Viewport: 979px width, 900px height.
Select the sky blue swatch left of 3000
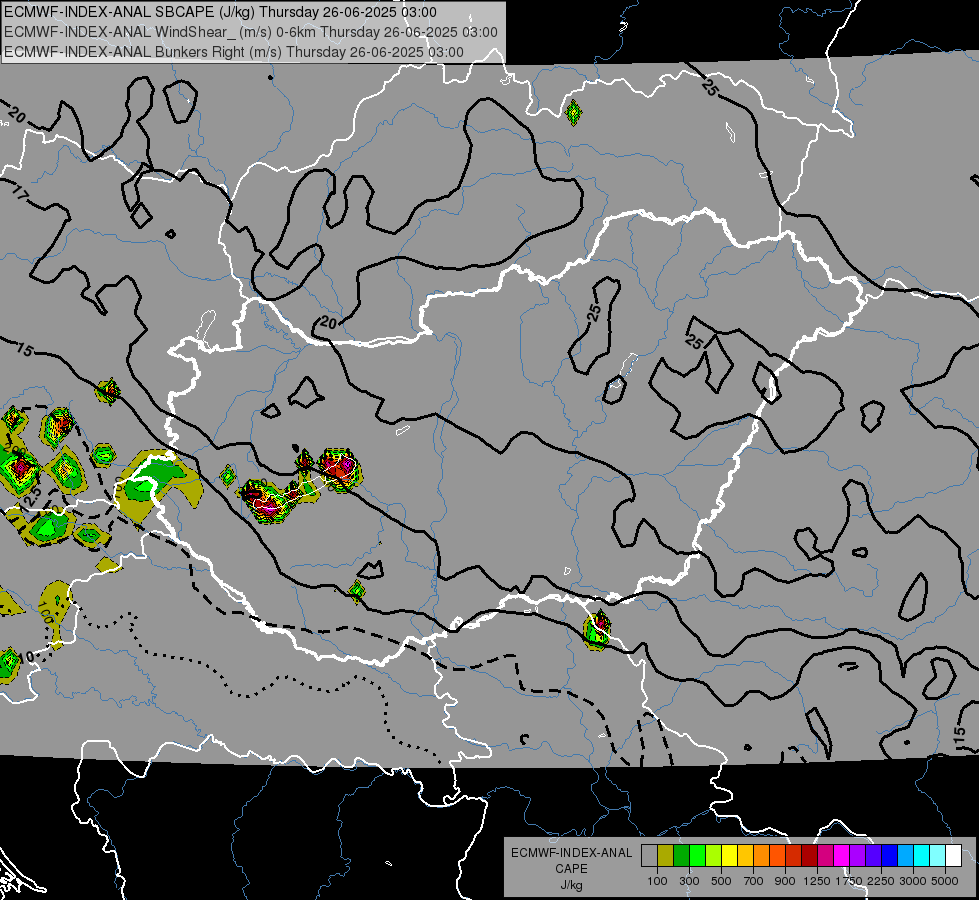905,855
